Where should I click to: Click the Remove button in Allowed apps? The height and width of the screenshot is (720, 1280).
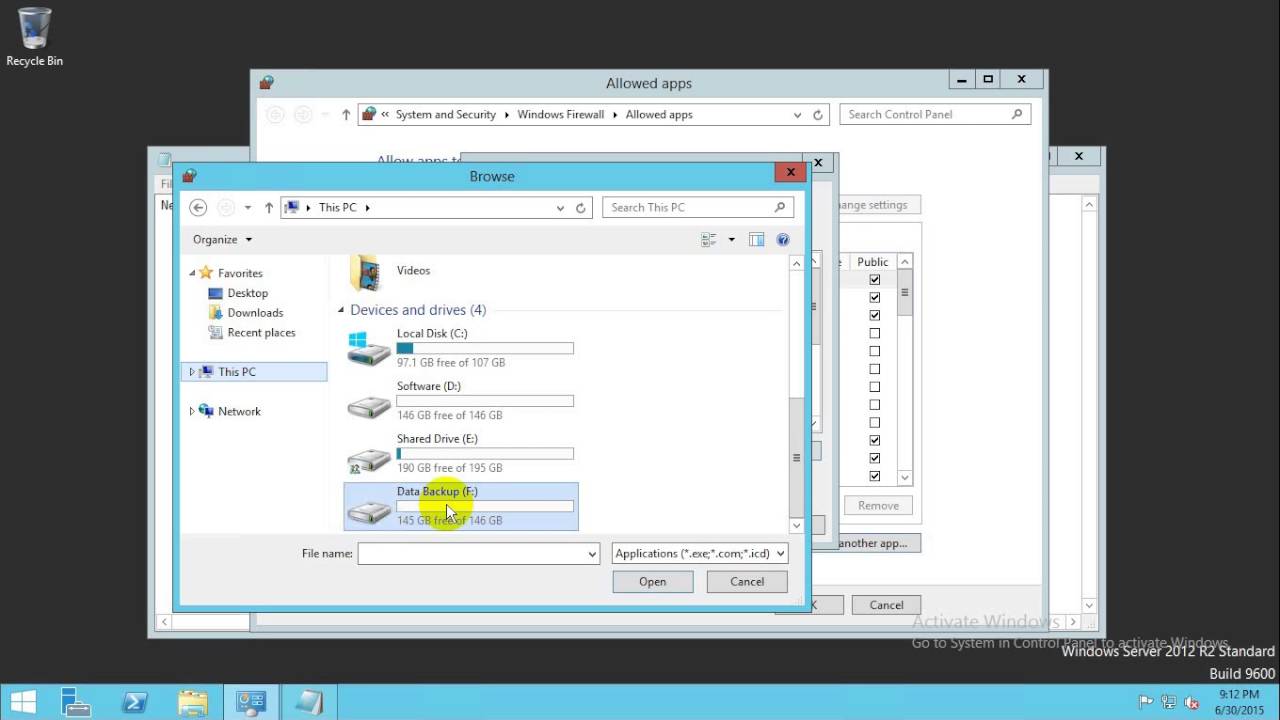click(x=878, y=505)
